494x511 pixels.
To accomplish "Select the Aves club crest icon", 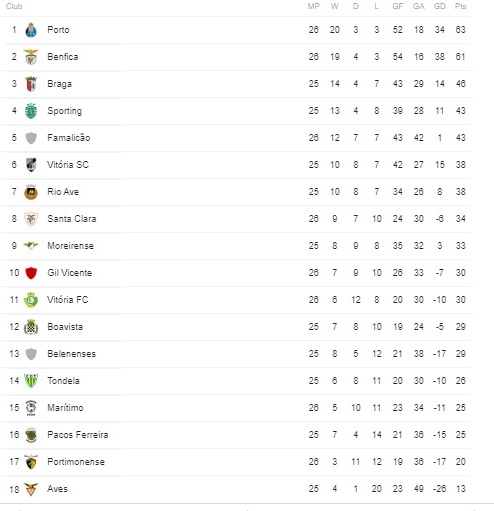I will pyautogui.click(x=31, y=489).
